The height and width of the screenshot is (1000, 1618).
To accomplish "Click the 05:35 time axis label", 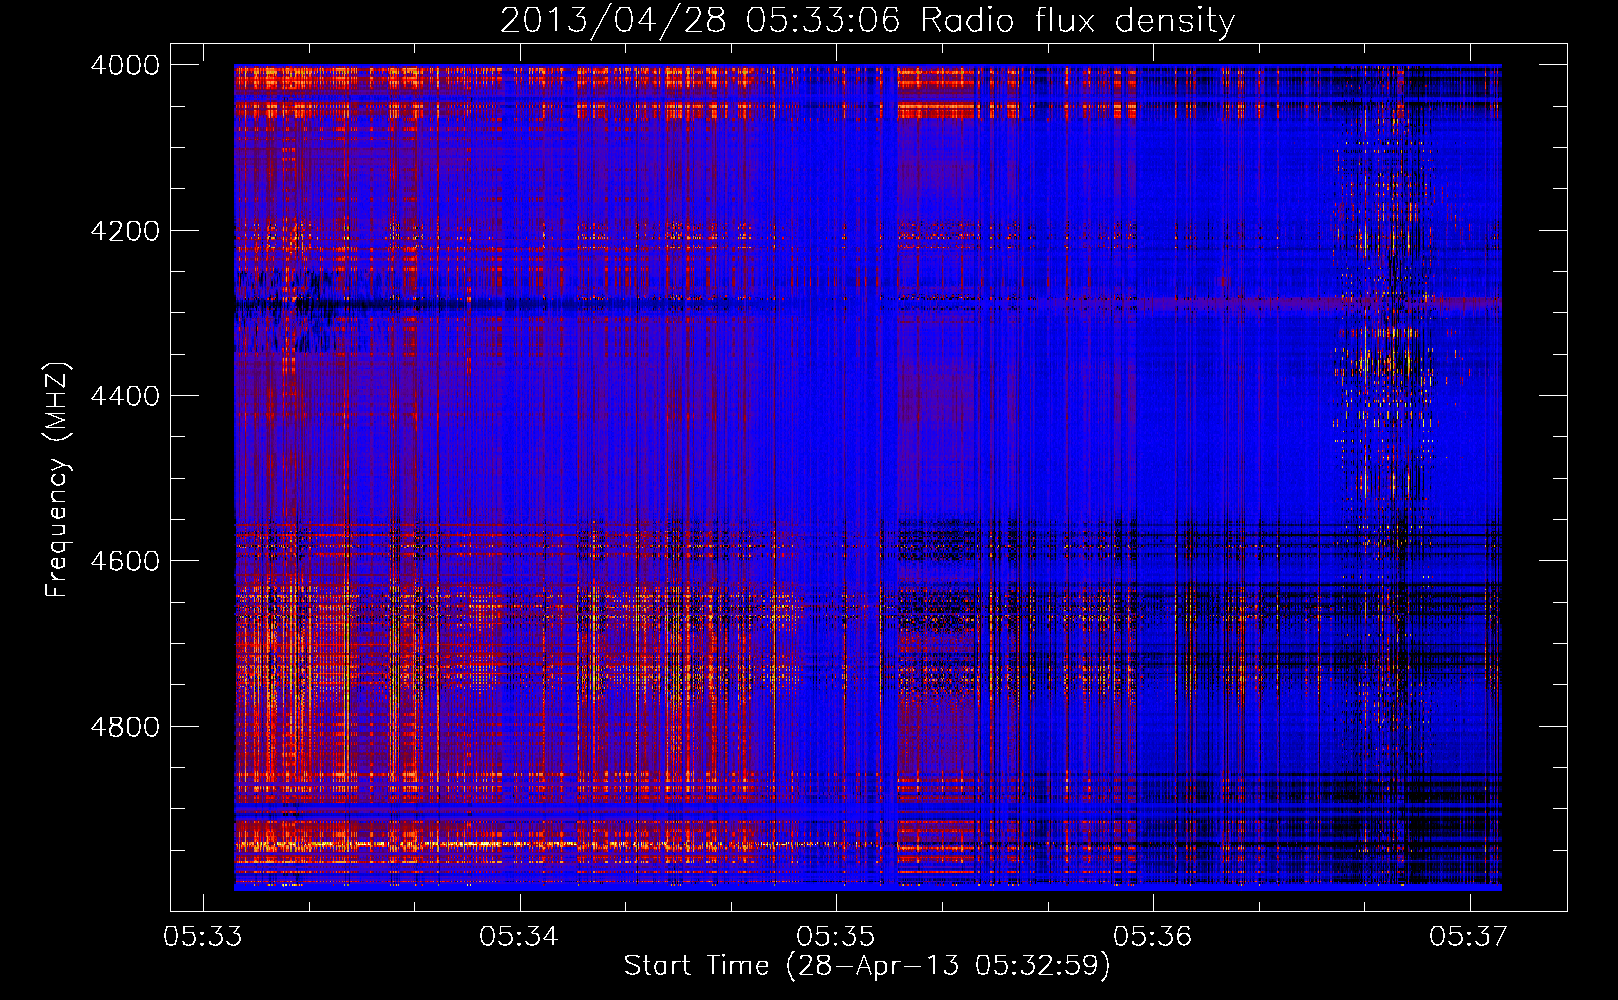I will (x=836, y=937).
